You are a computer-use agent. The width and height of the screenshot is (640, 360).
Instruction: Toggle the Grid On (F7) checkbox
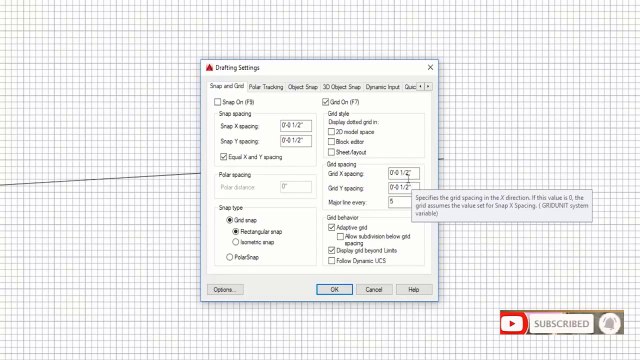tap(325, 102)
